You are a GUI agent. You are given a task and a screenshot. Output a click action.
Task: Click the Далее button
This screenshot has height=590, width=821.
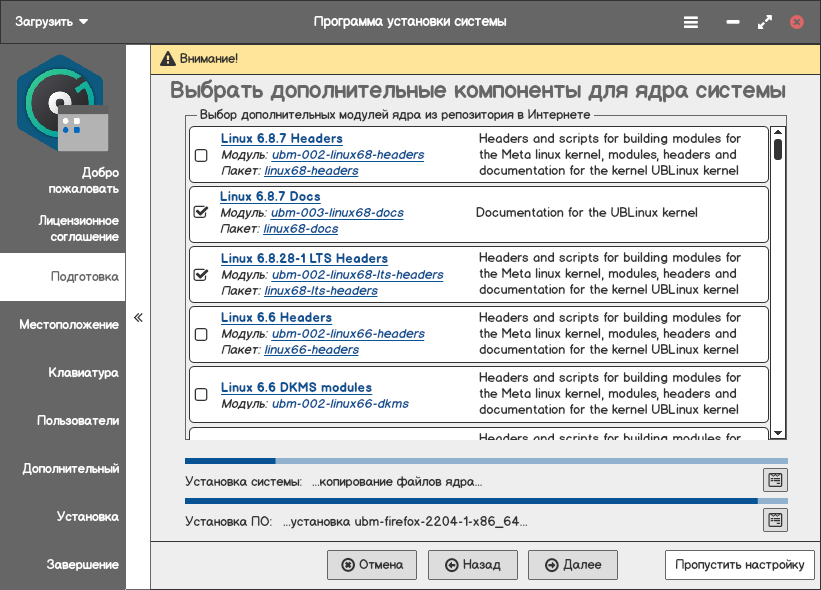(573, 565)
